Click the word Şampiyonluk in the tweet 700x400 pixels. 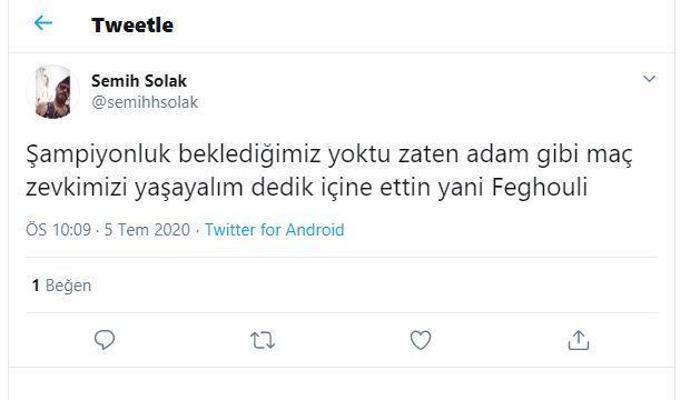(84, 157)
